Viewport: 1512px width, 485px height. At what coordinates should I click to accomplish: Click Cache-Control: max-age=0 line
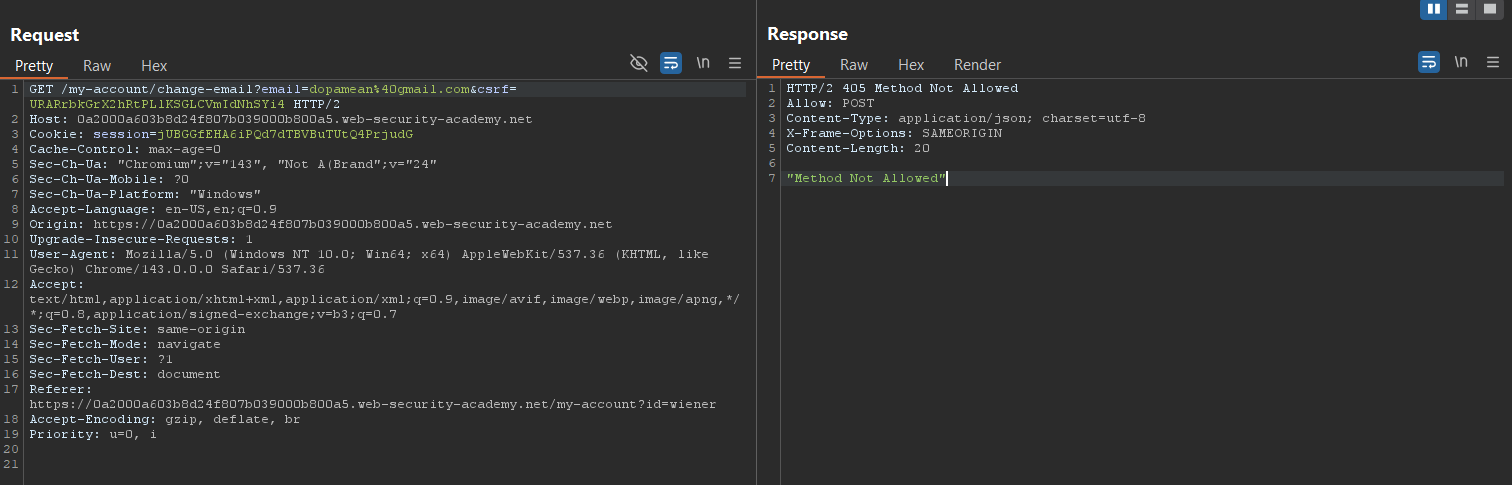coord(125,149)
